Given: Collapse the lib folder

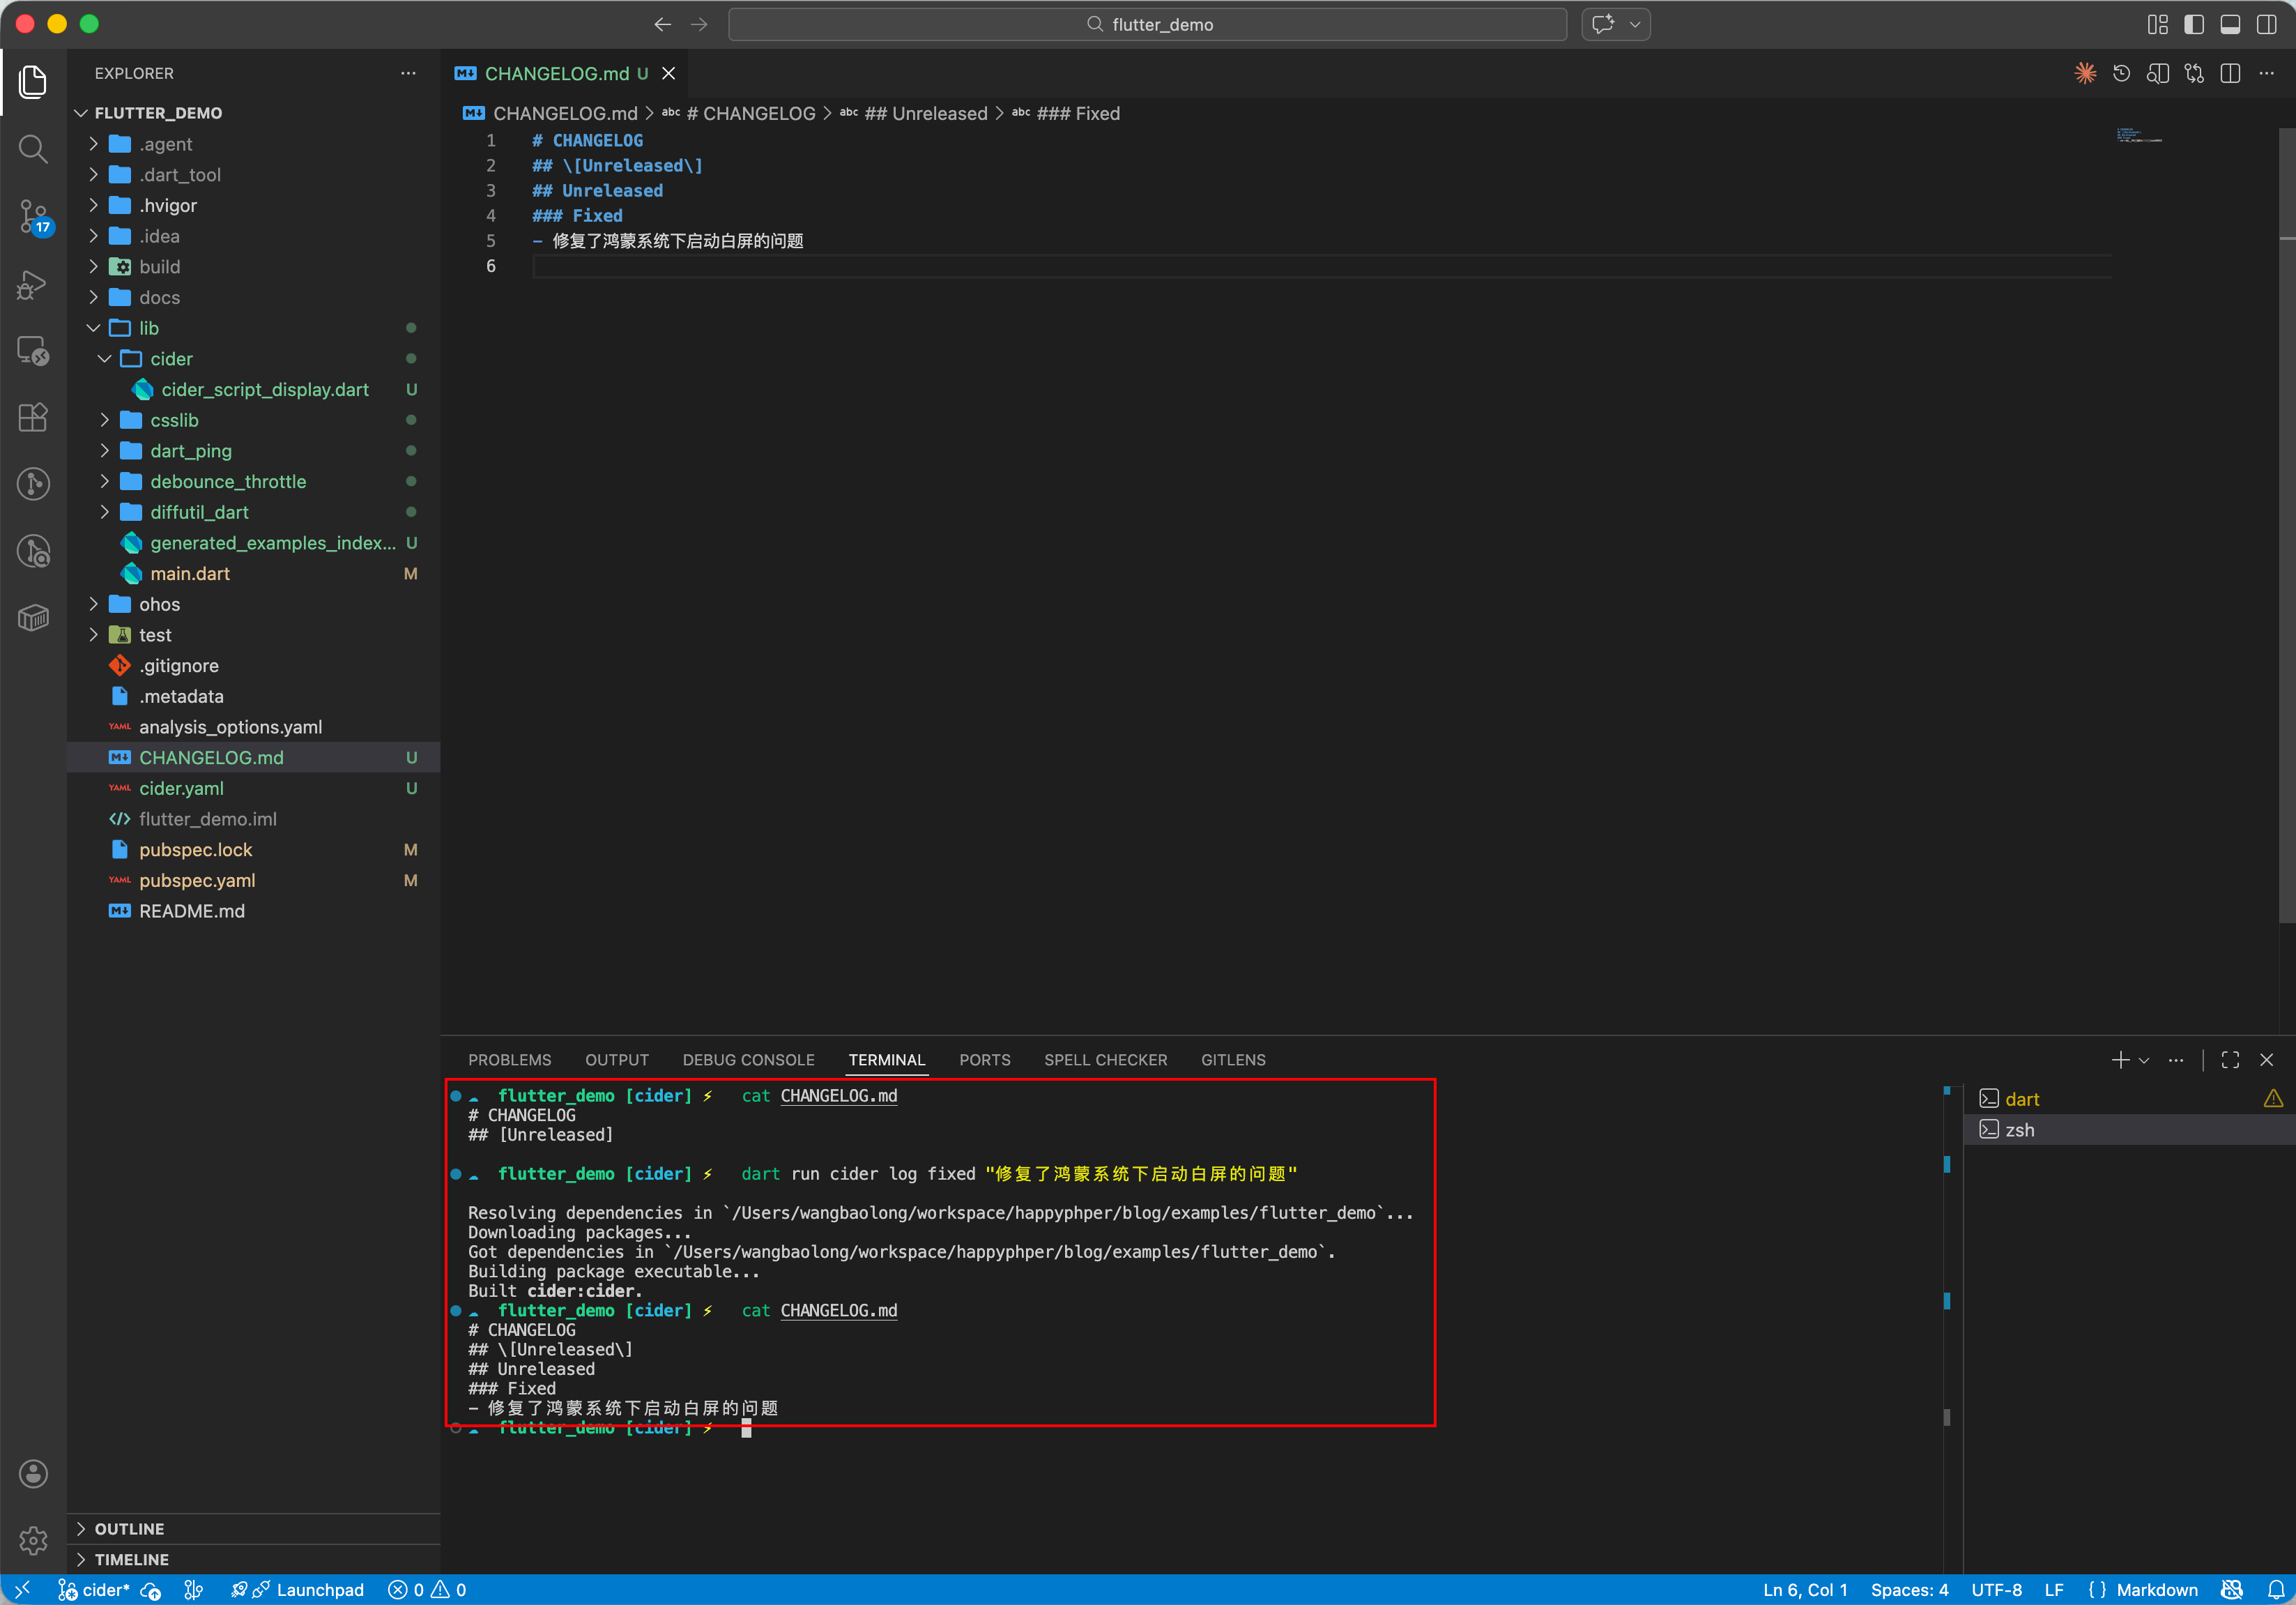Looking at the screenshot, I should 148,328.
